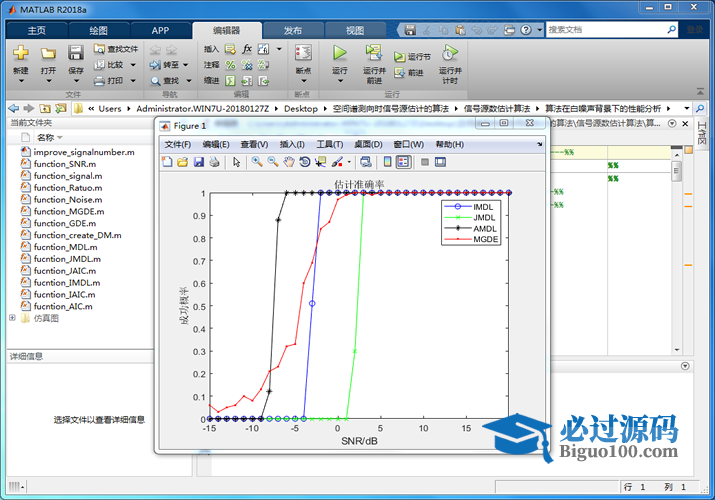Toggle the Insert Colorbar button in Figure toolbar
Image resolution: width=715 pixels, height=500 pixels.
[x=387, y=161]
